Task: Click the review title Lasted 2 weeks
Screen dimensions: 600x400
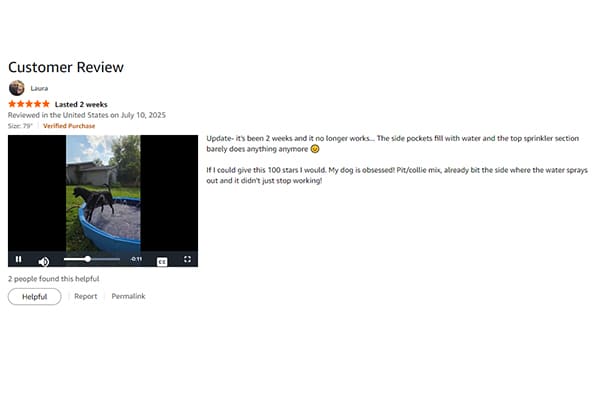Action: tap(81, 104)
